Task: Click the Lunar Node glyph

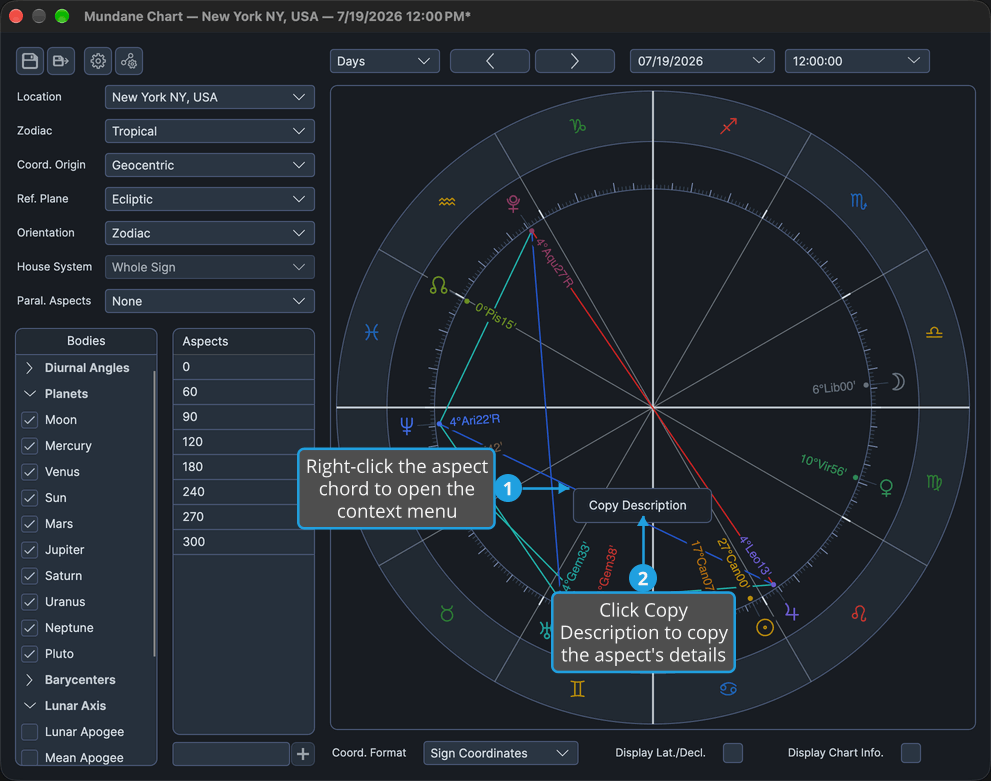Action: pyautogui.click(x=438, y=286)
